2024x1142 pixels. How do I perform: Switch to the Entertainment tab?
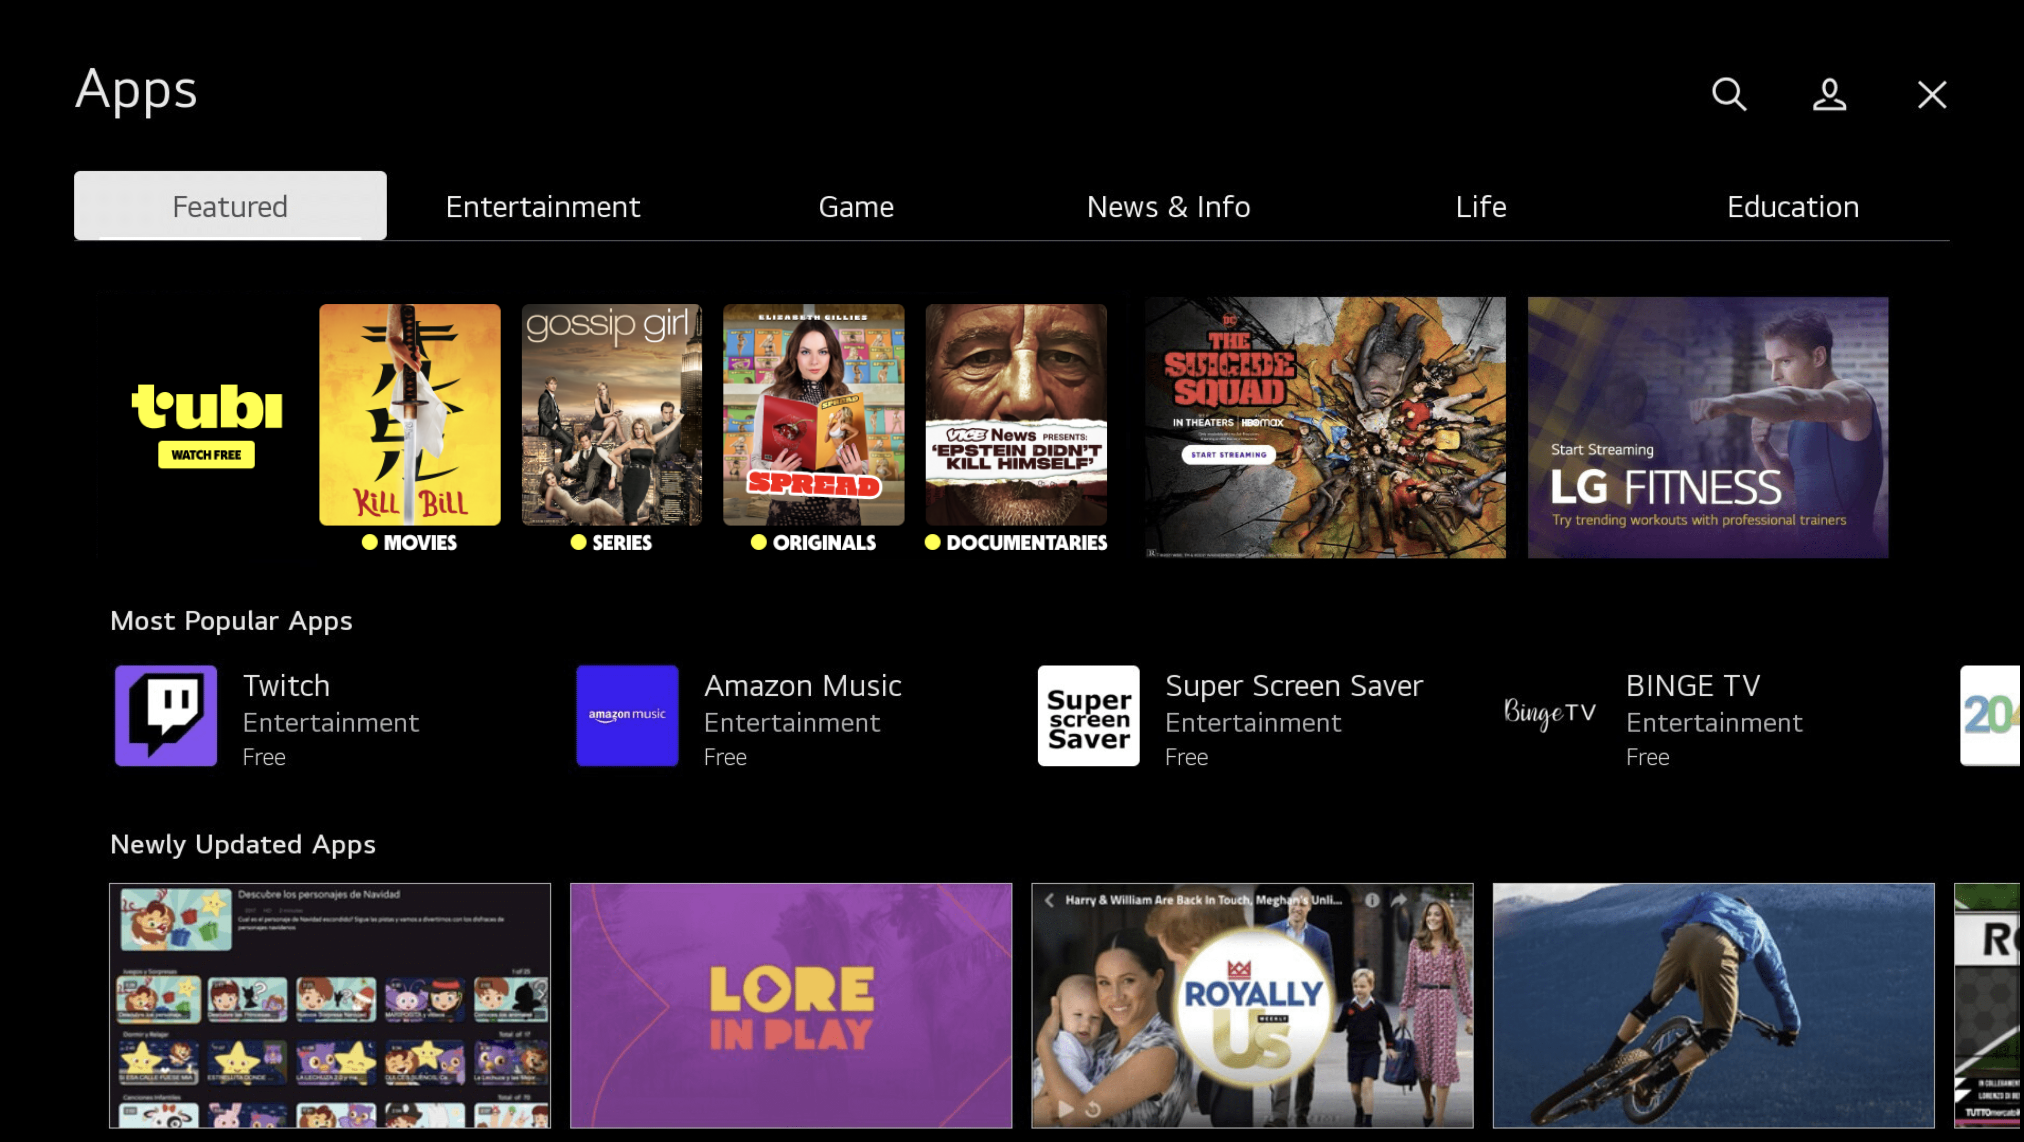[543, 206]
